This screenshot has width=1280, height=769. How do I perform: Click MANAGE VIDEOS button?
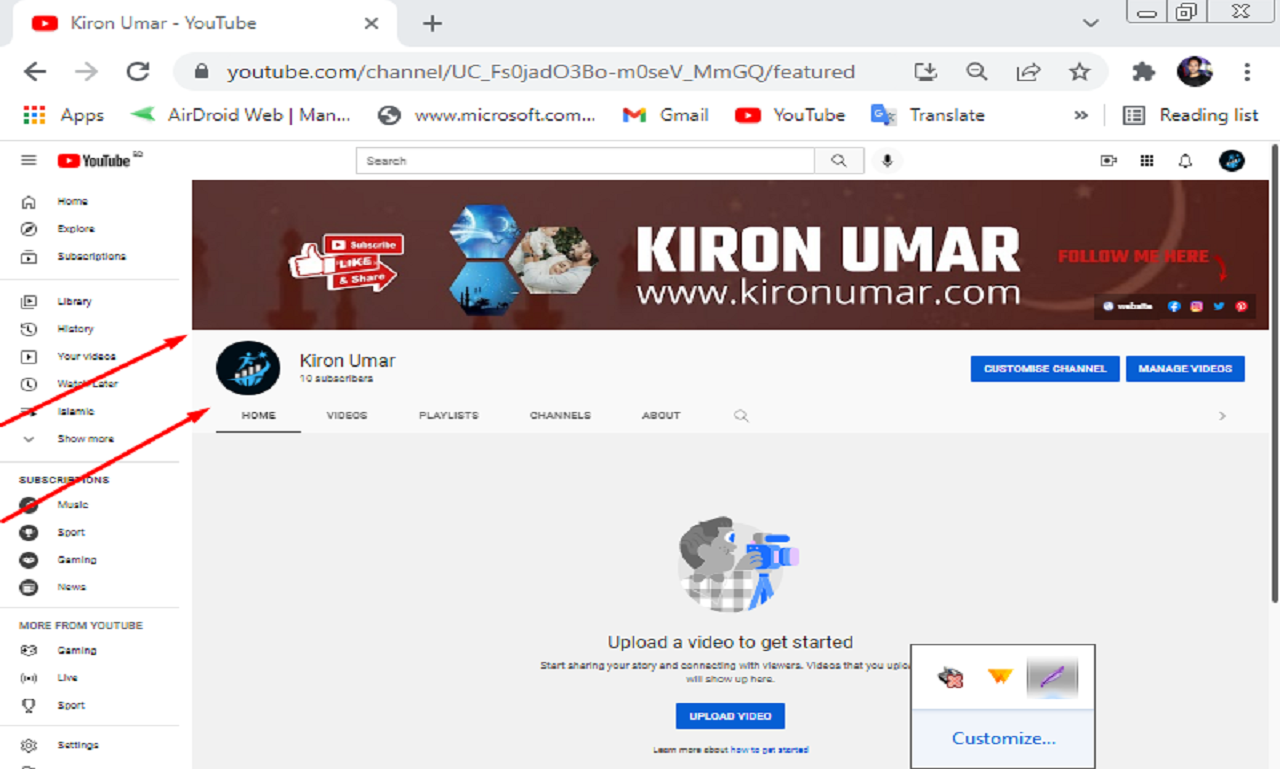pos(1185,369)
